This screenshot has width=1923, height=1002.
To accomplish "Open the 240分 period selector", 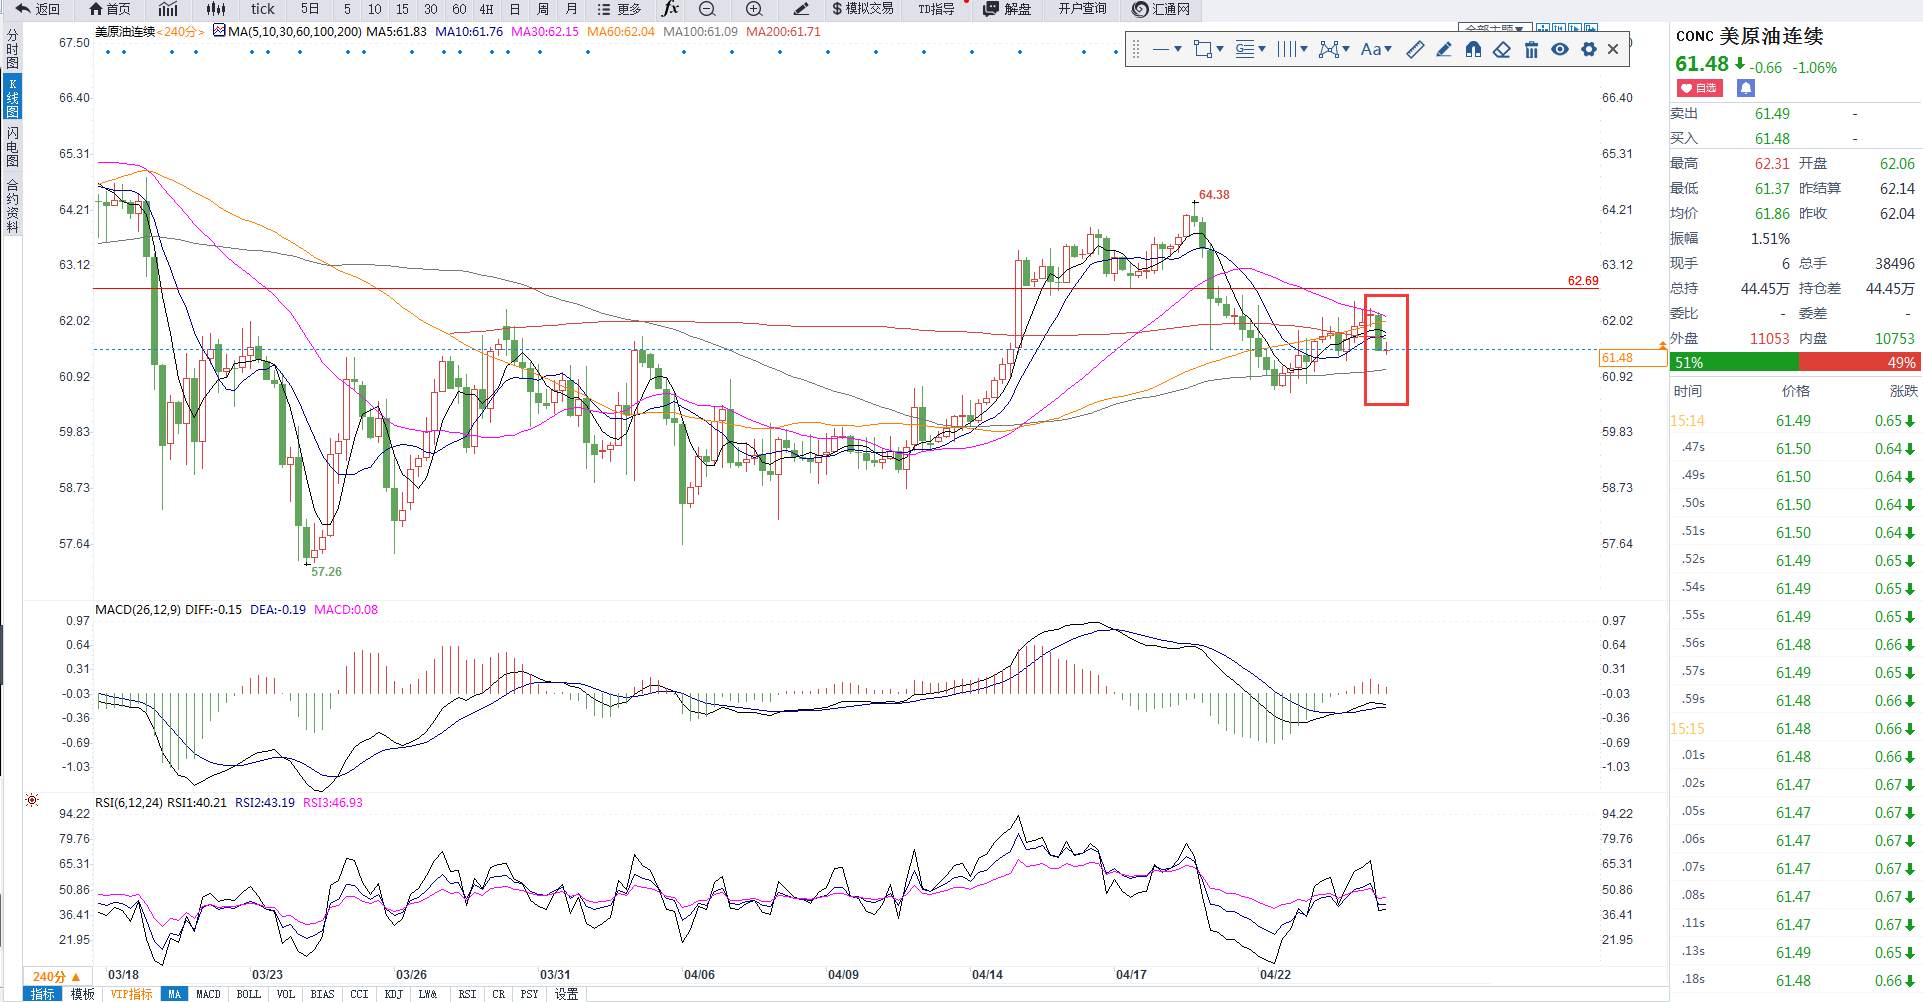I will click(56, 976).
